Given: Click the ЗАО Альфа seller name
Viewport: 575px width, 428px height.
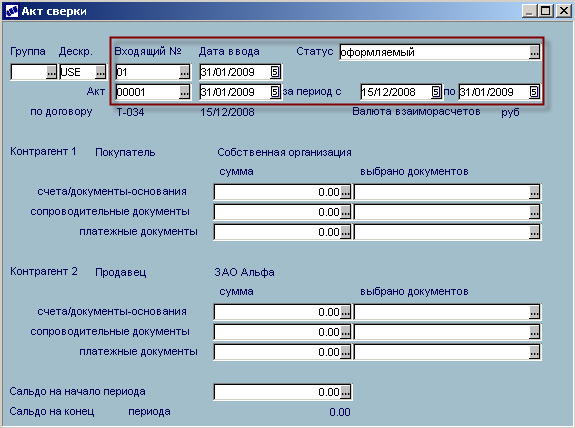Looking at the screenshot, I should point(245,272).
